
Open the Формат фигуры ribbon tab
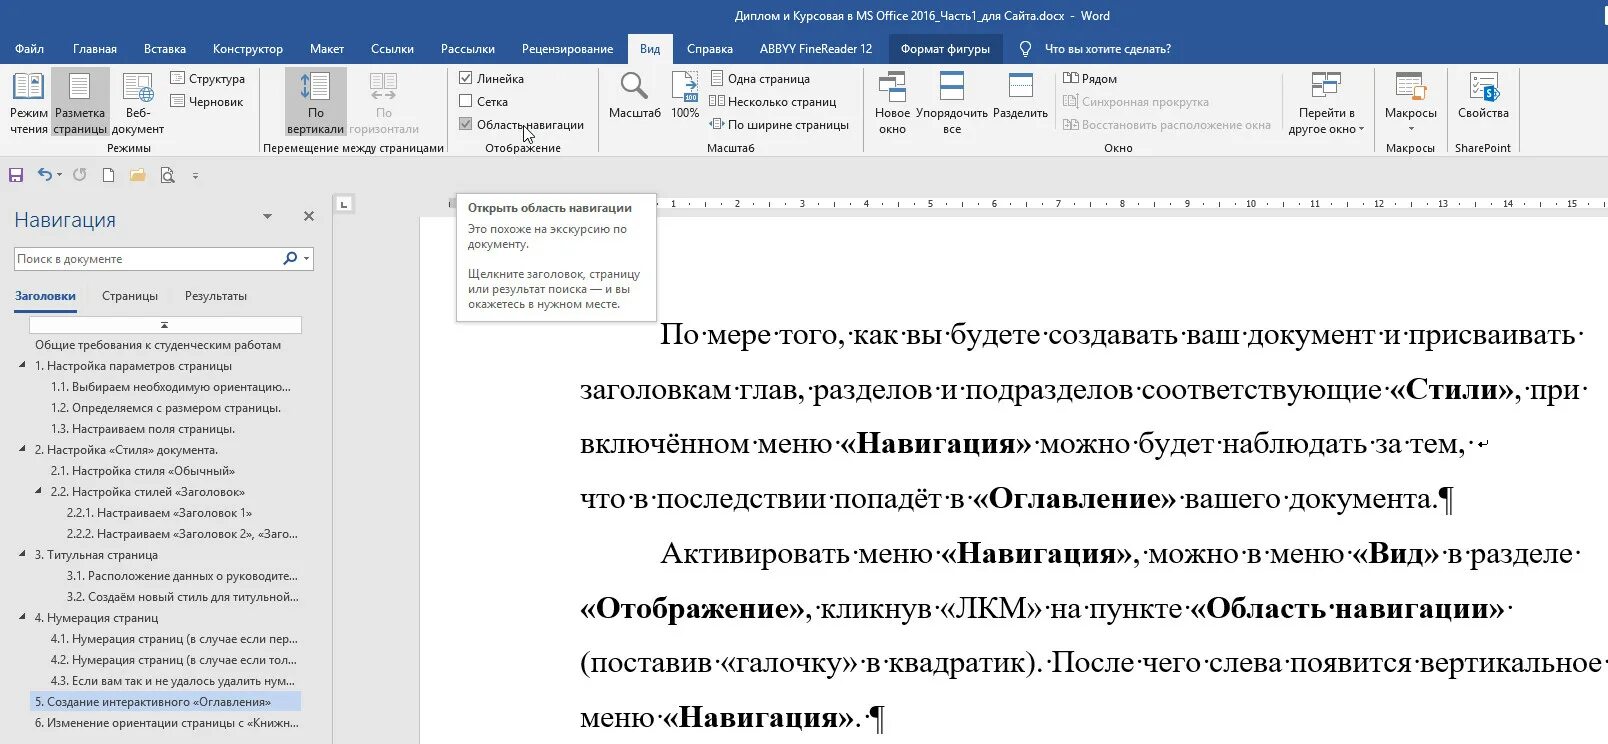click(945, 48)
